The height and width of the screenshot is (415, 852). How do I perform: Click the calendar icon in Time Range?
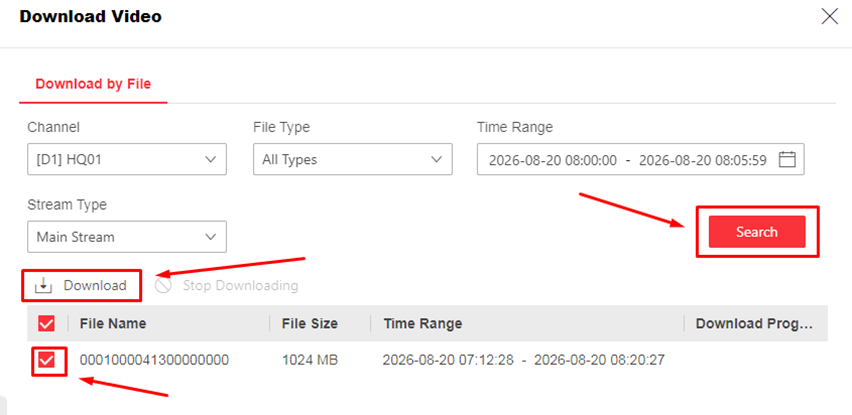(x=787, y=160)
